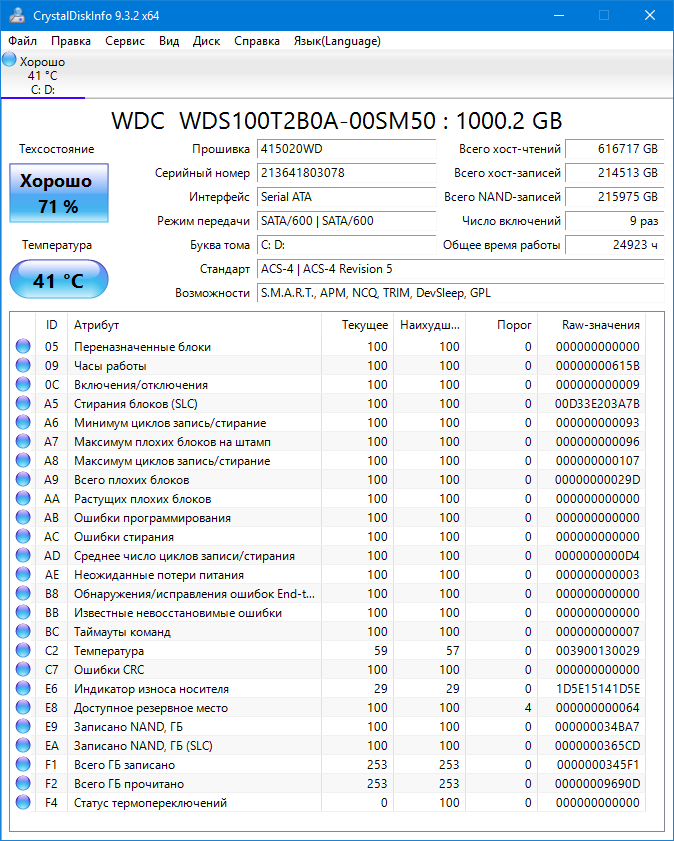Click status icon for A8 Максимум циклов row
This screenshot has width=674, height=841.
pos(23,460)
